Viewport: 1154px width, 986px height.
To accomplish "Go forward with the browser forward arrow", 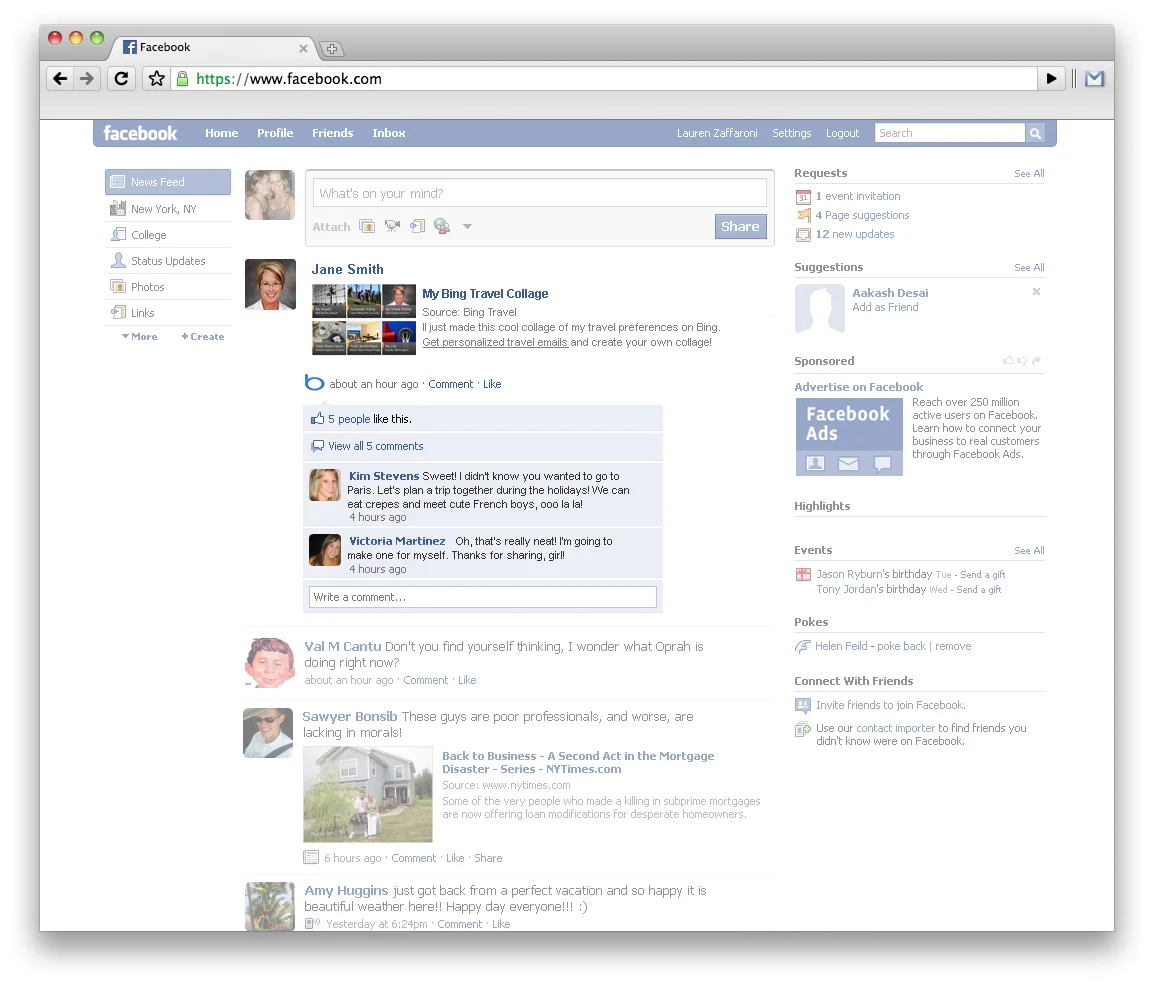I will tap(87, 79).
